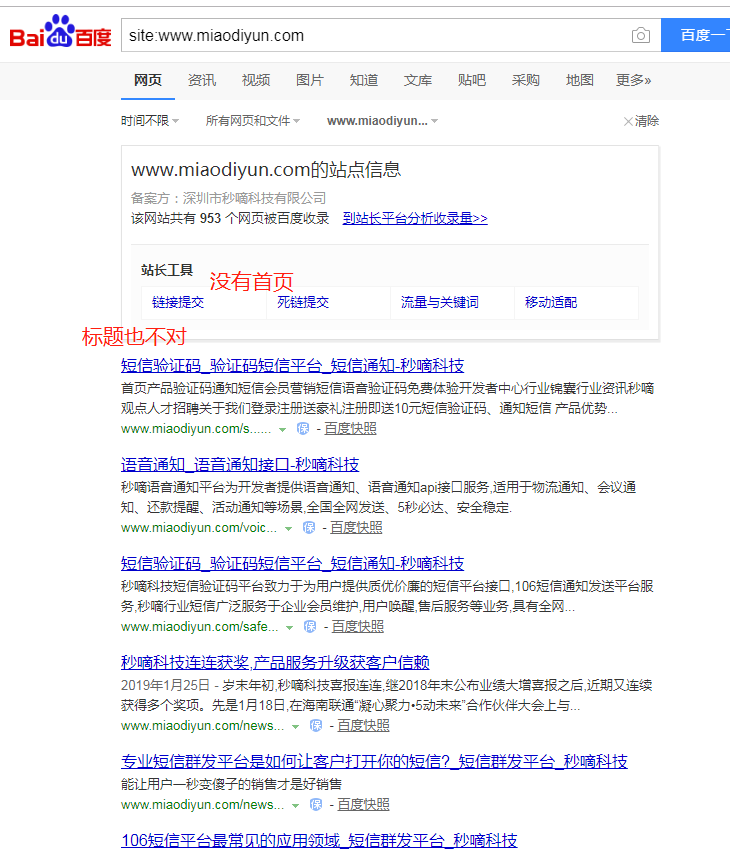
Task: Click 流量与关键词 webmaster tool
Action: pyautogui.click(x=440, y=302)
